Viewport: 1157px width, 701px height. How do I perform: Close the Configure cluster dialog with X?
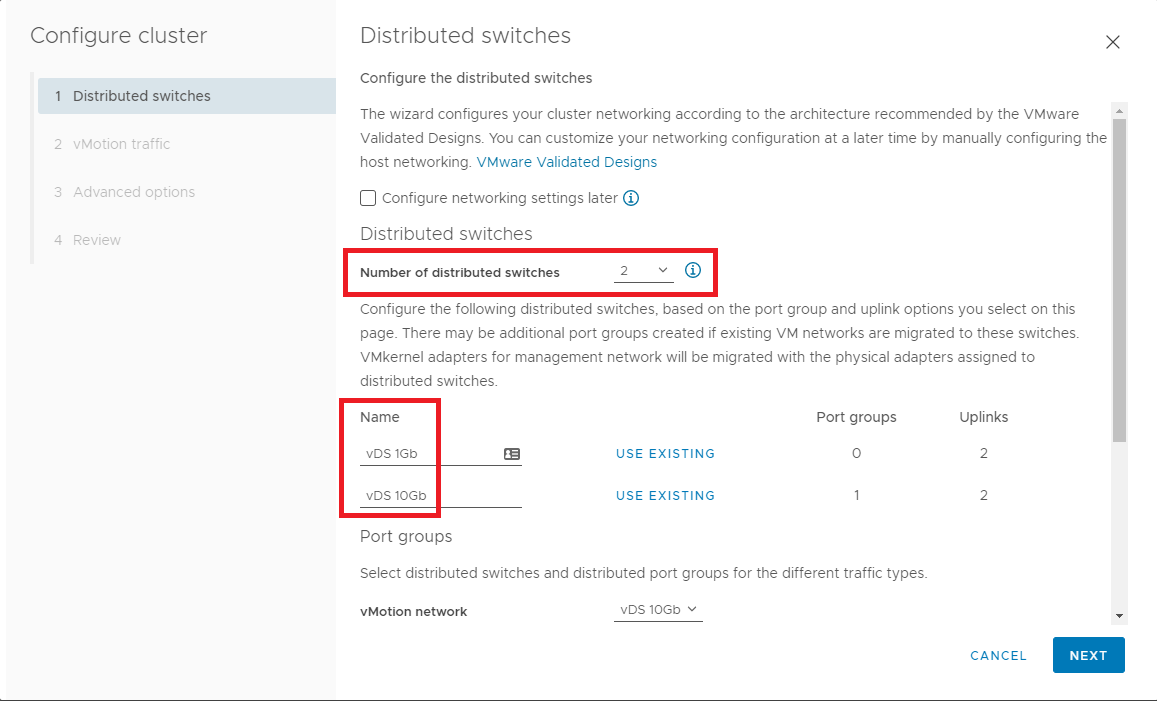[1112, 42]
